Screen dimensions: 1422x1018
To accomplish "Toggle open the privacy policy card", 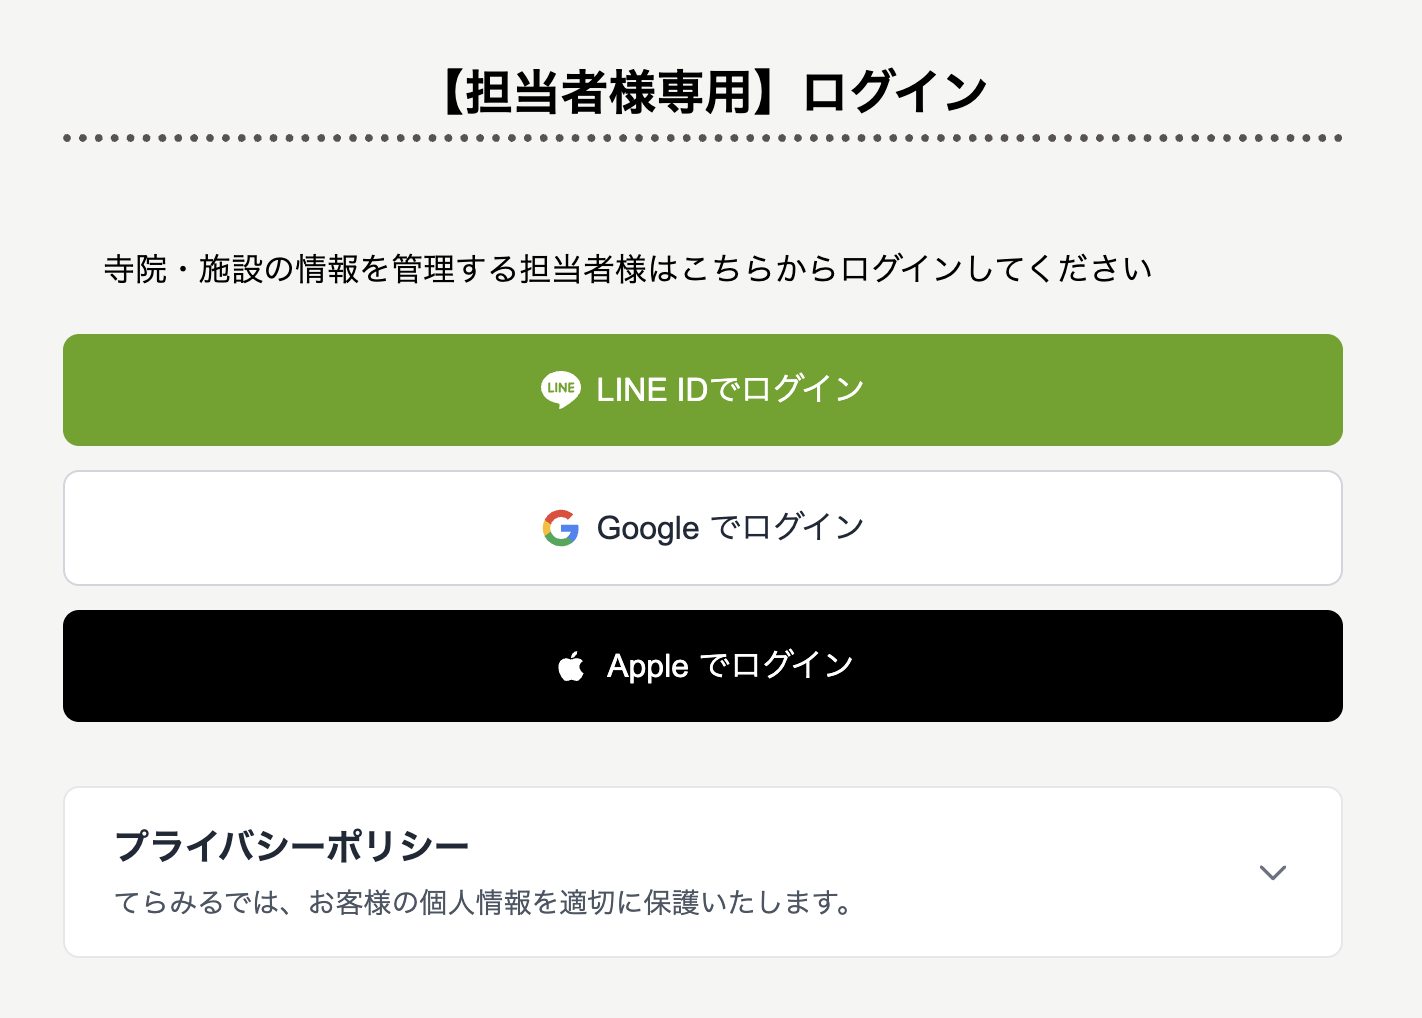I will click(703, 872).
